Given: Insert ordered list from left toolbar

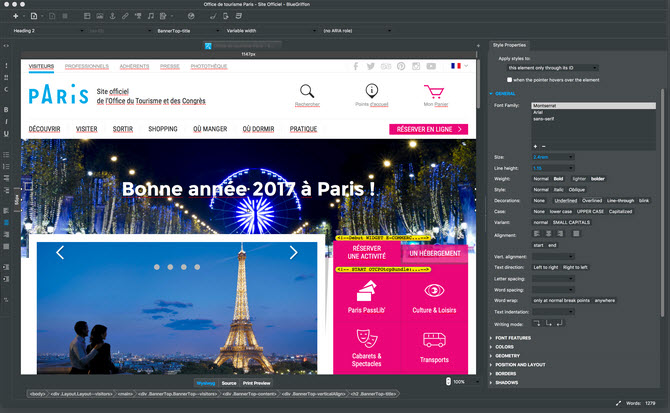Looking at the screenshot, I should tap(6, 167).
